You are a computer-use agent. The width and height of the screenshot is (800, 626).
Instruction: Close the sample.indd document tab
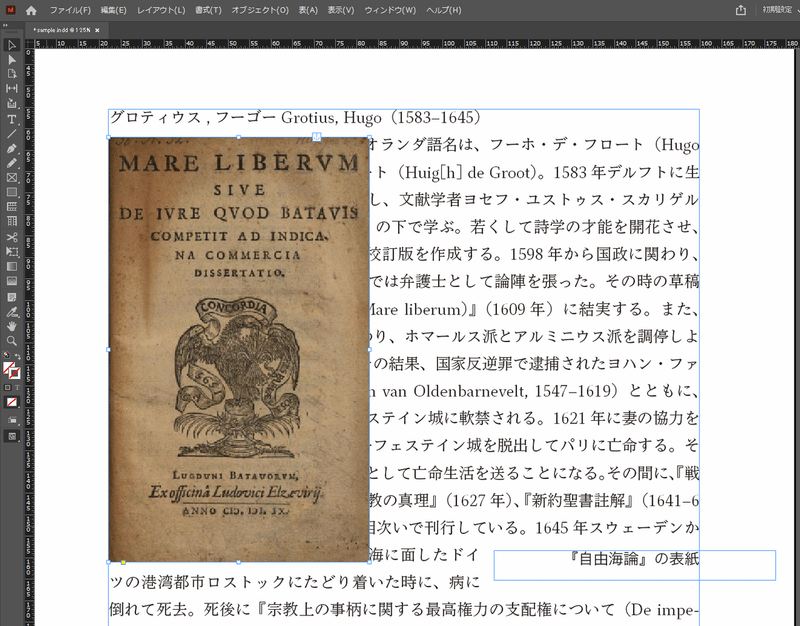pos(97,30)
